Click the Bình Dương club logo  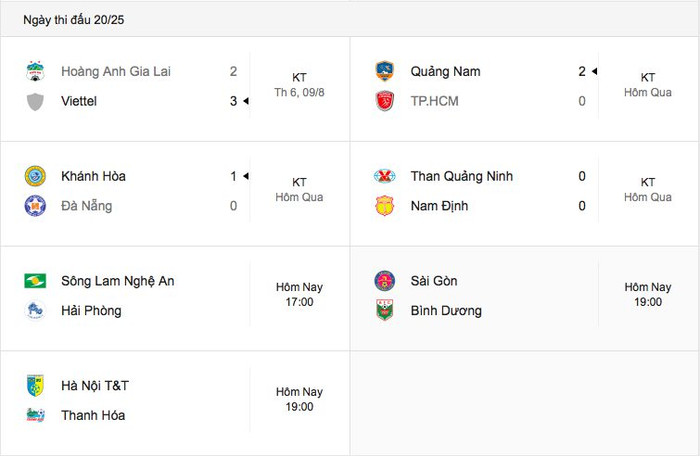384,310
